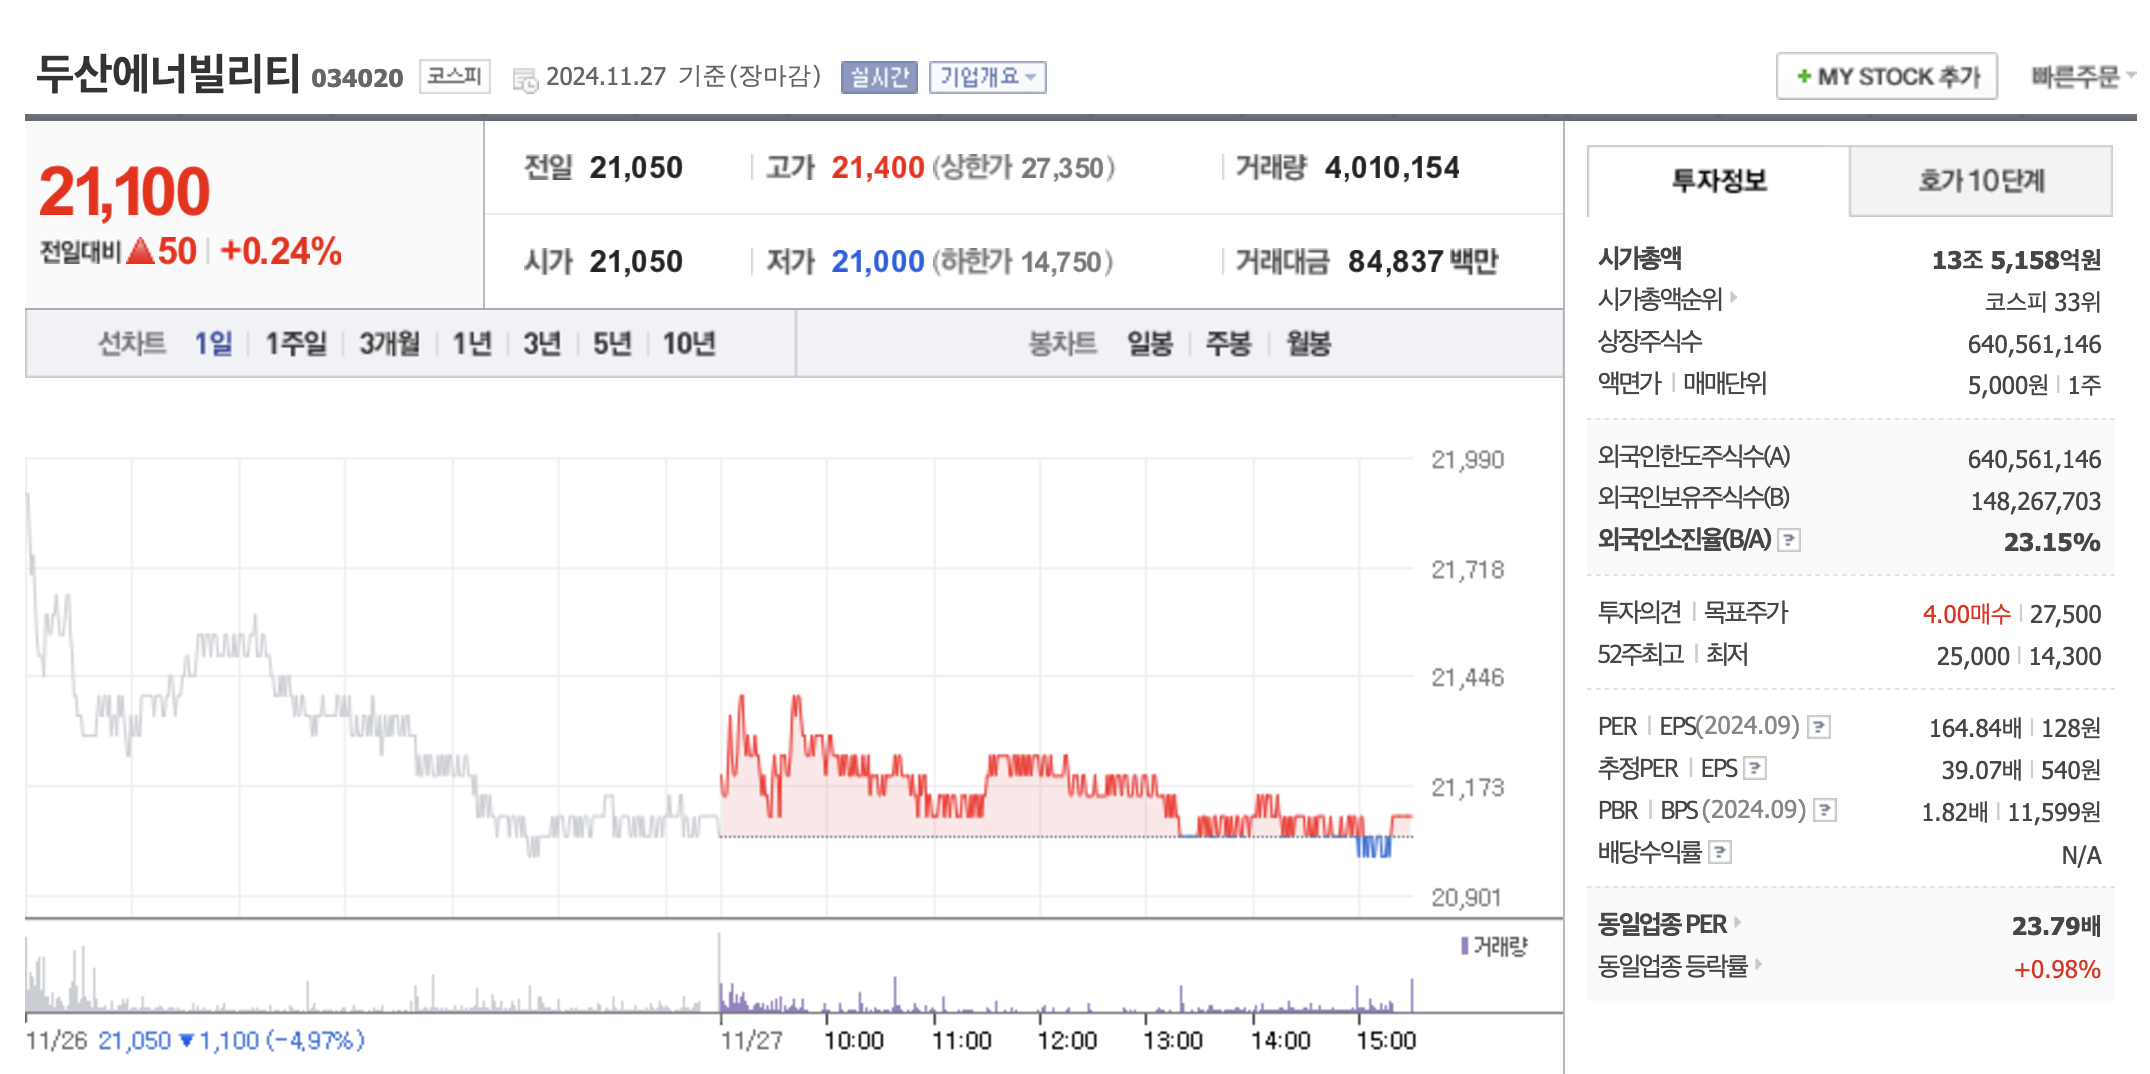
Task: Switch to the 호가 10단계 tab
Action: pyautogui.click(x=1980, y=181)
